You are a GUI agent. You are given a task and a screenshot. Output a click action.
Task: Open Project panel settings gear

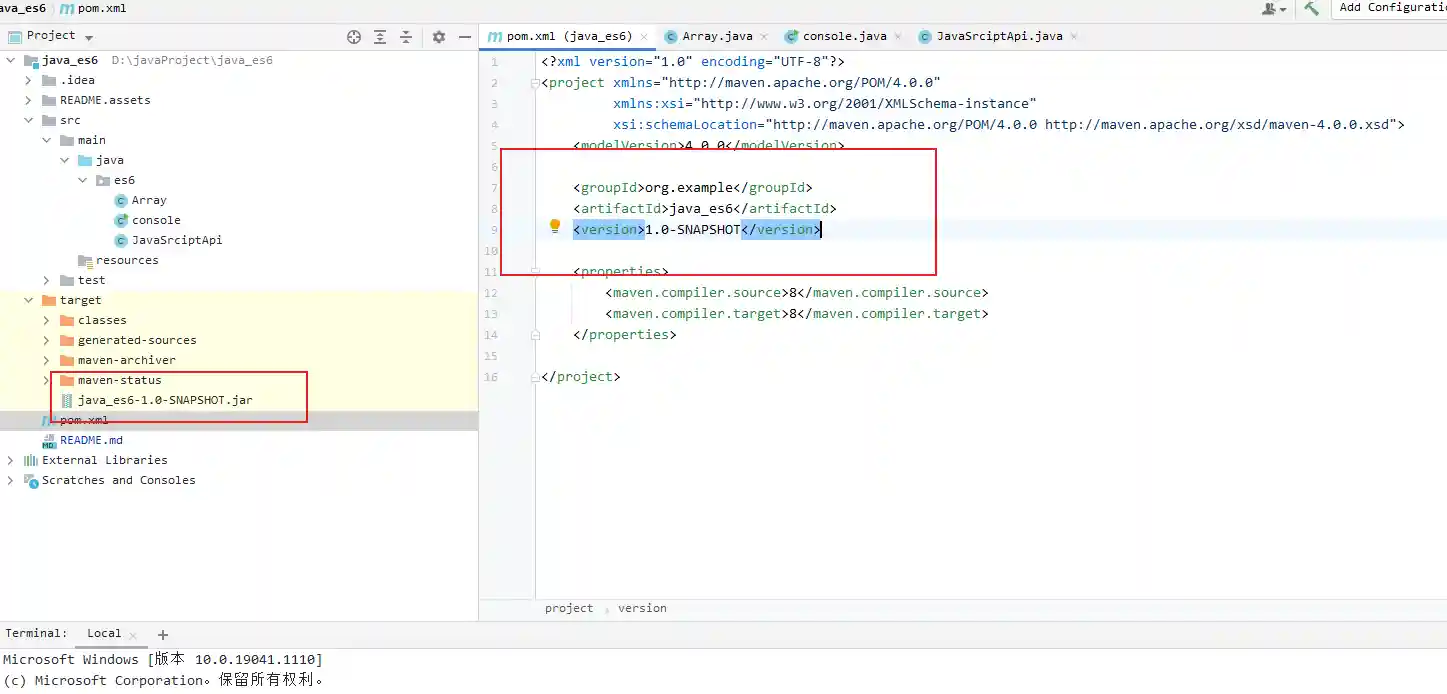[x=439, y=37]
